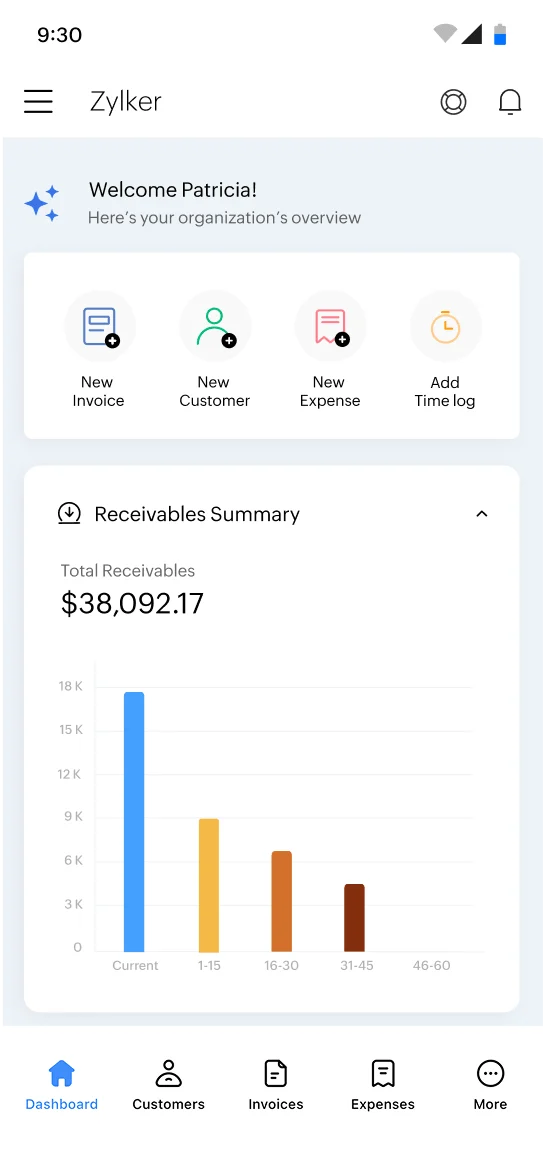Select the orange 16-30 days bar
Screen dimensions: 543x1172
click(281, 901)
